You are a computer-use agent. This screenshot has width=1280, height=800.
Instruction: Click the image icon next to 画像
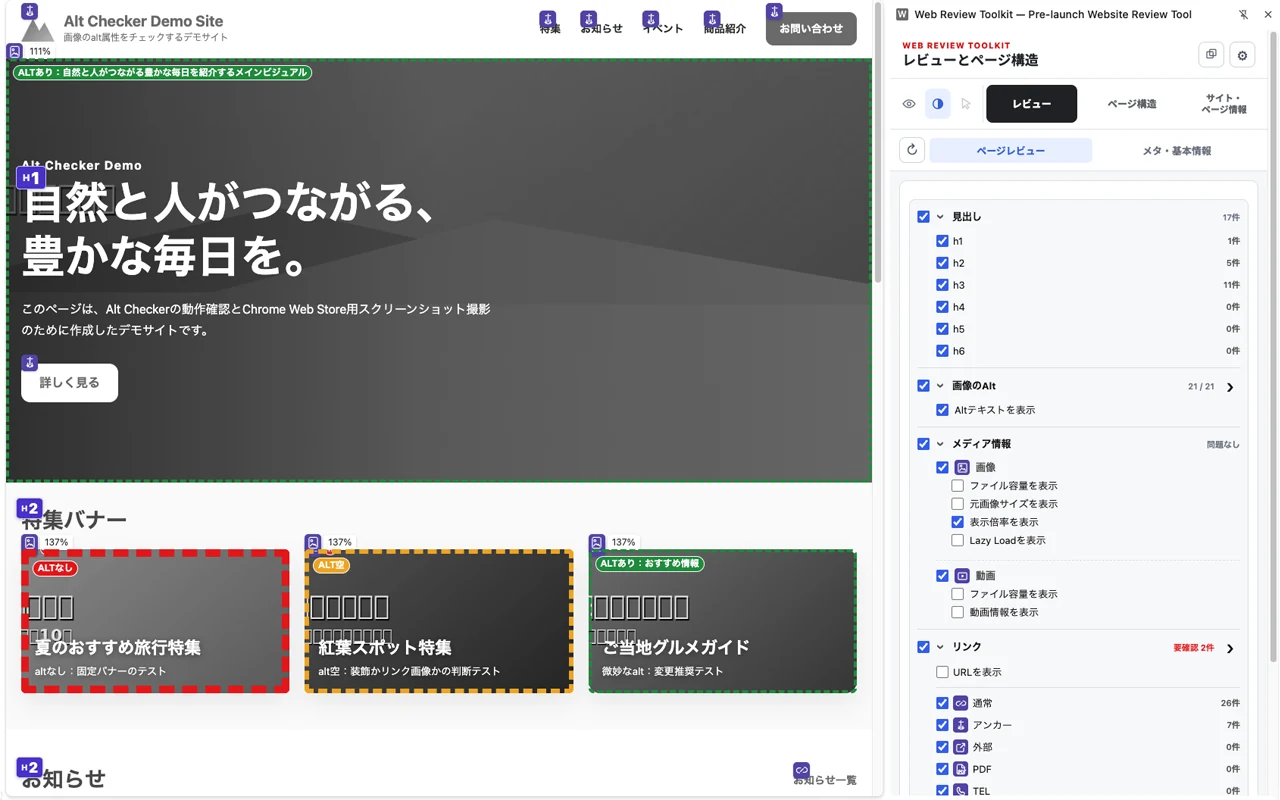[962, 467]
